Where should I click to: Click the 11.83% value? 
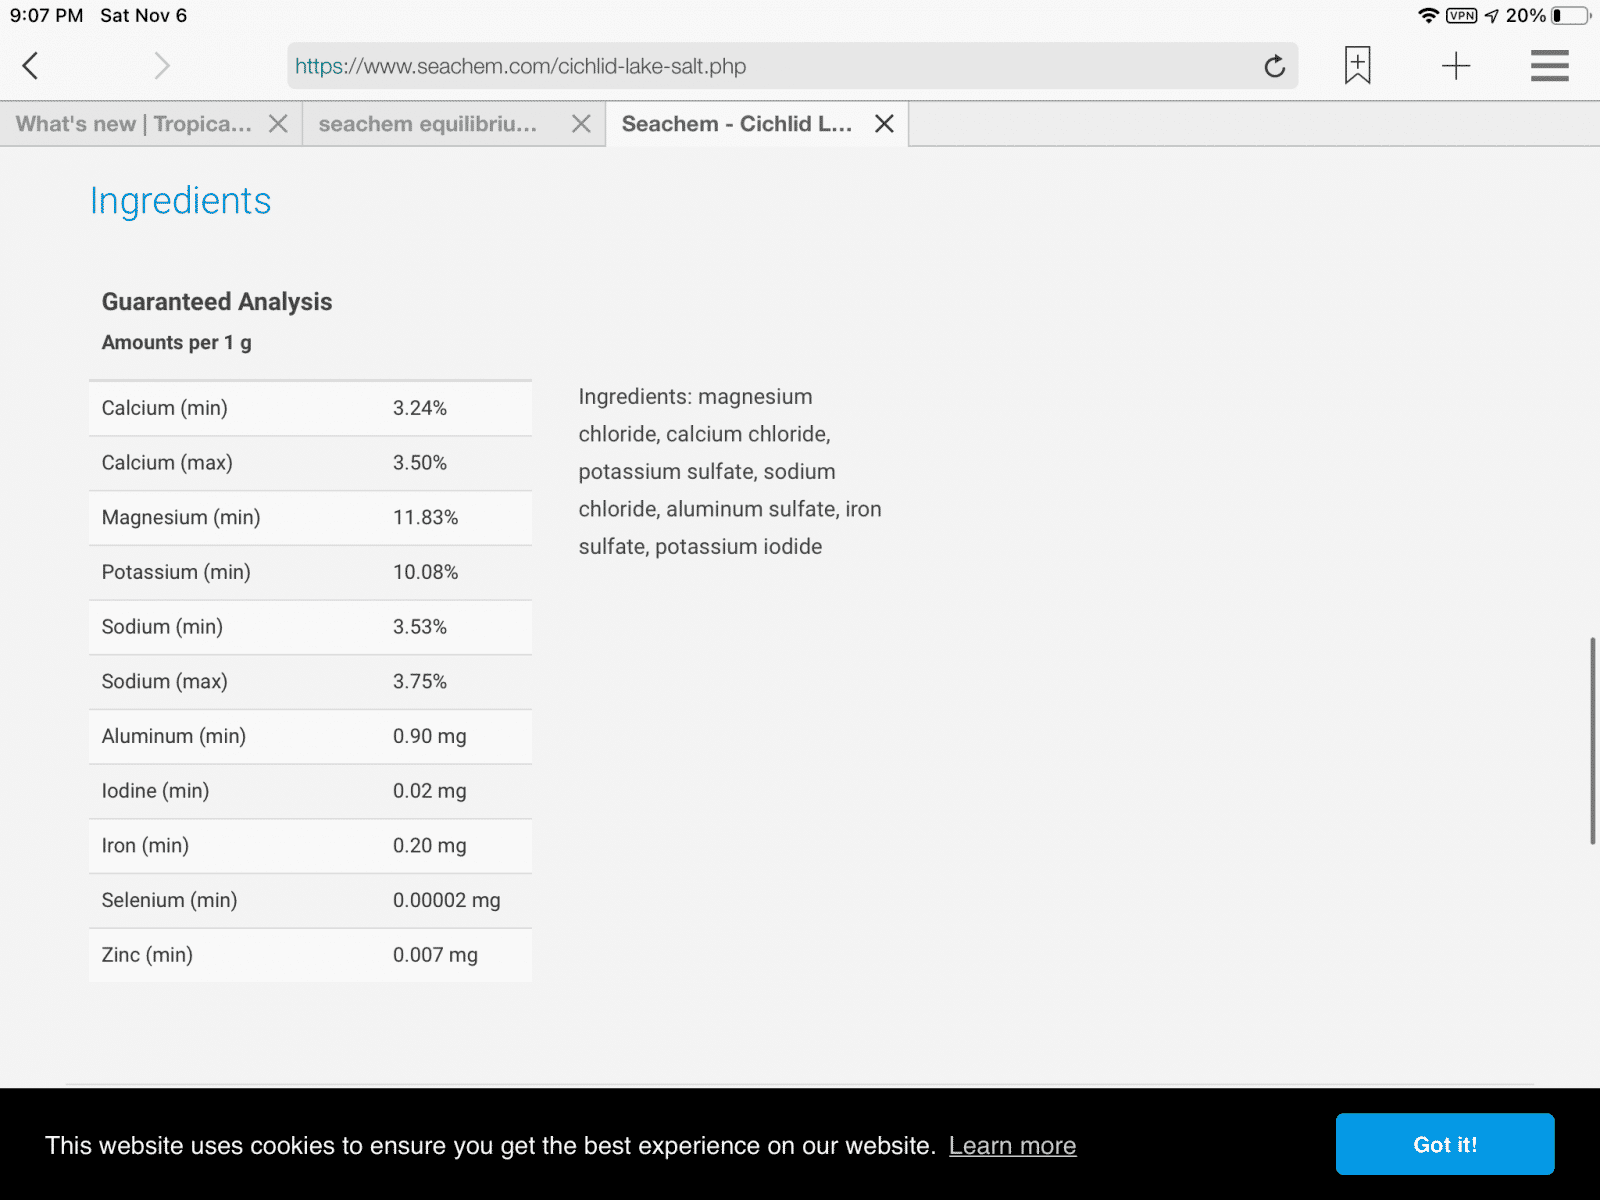tap(426, 518)
